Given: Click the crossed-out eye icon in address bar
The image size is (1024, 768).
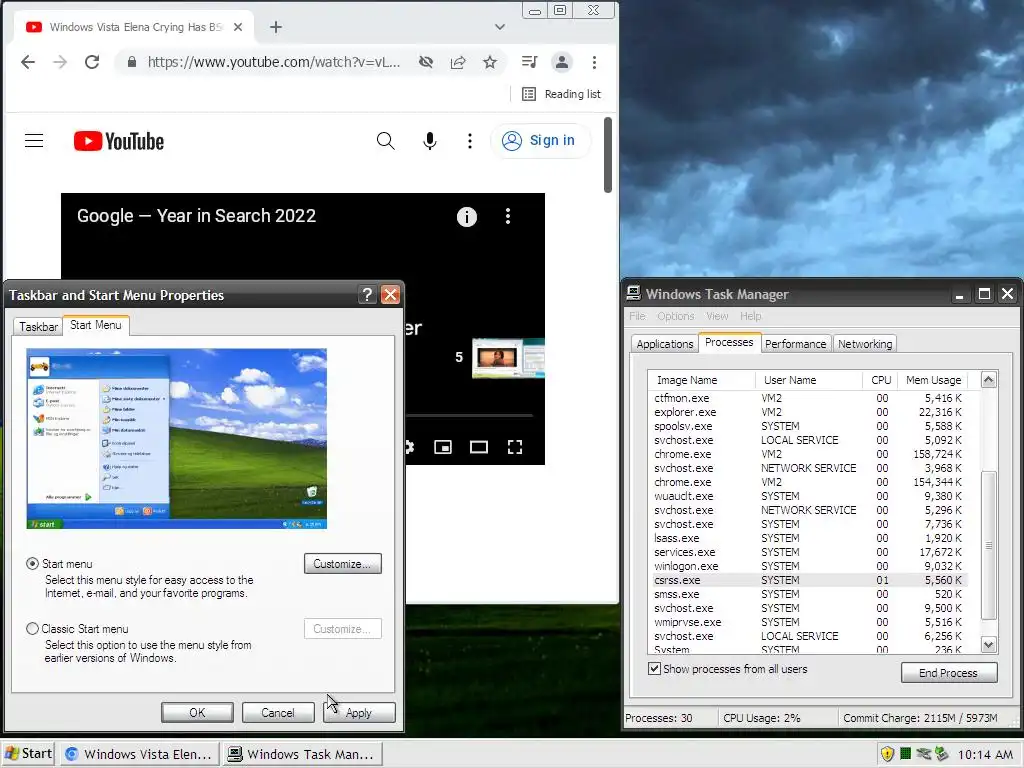Looking at the screenshot, I should [x=426, y=62].
